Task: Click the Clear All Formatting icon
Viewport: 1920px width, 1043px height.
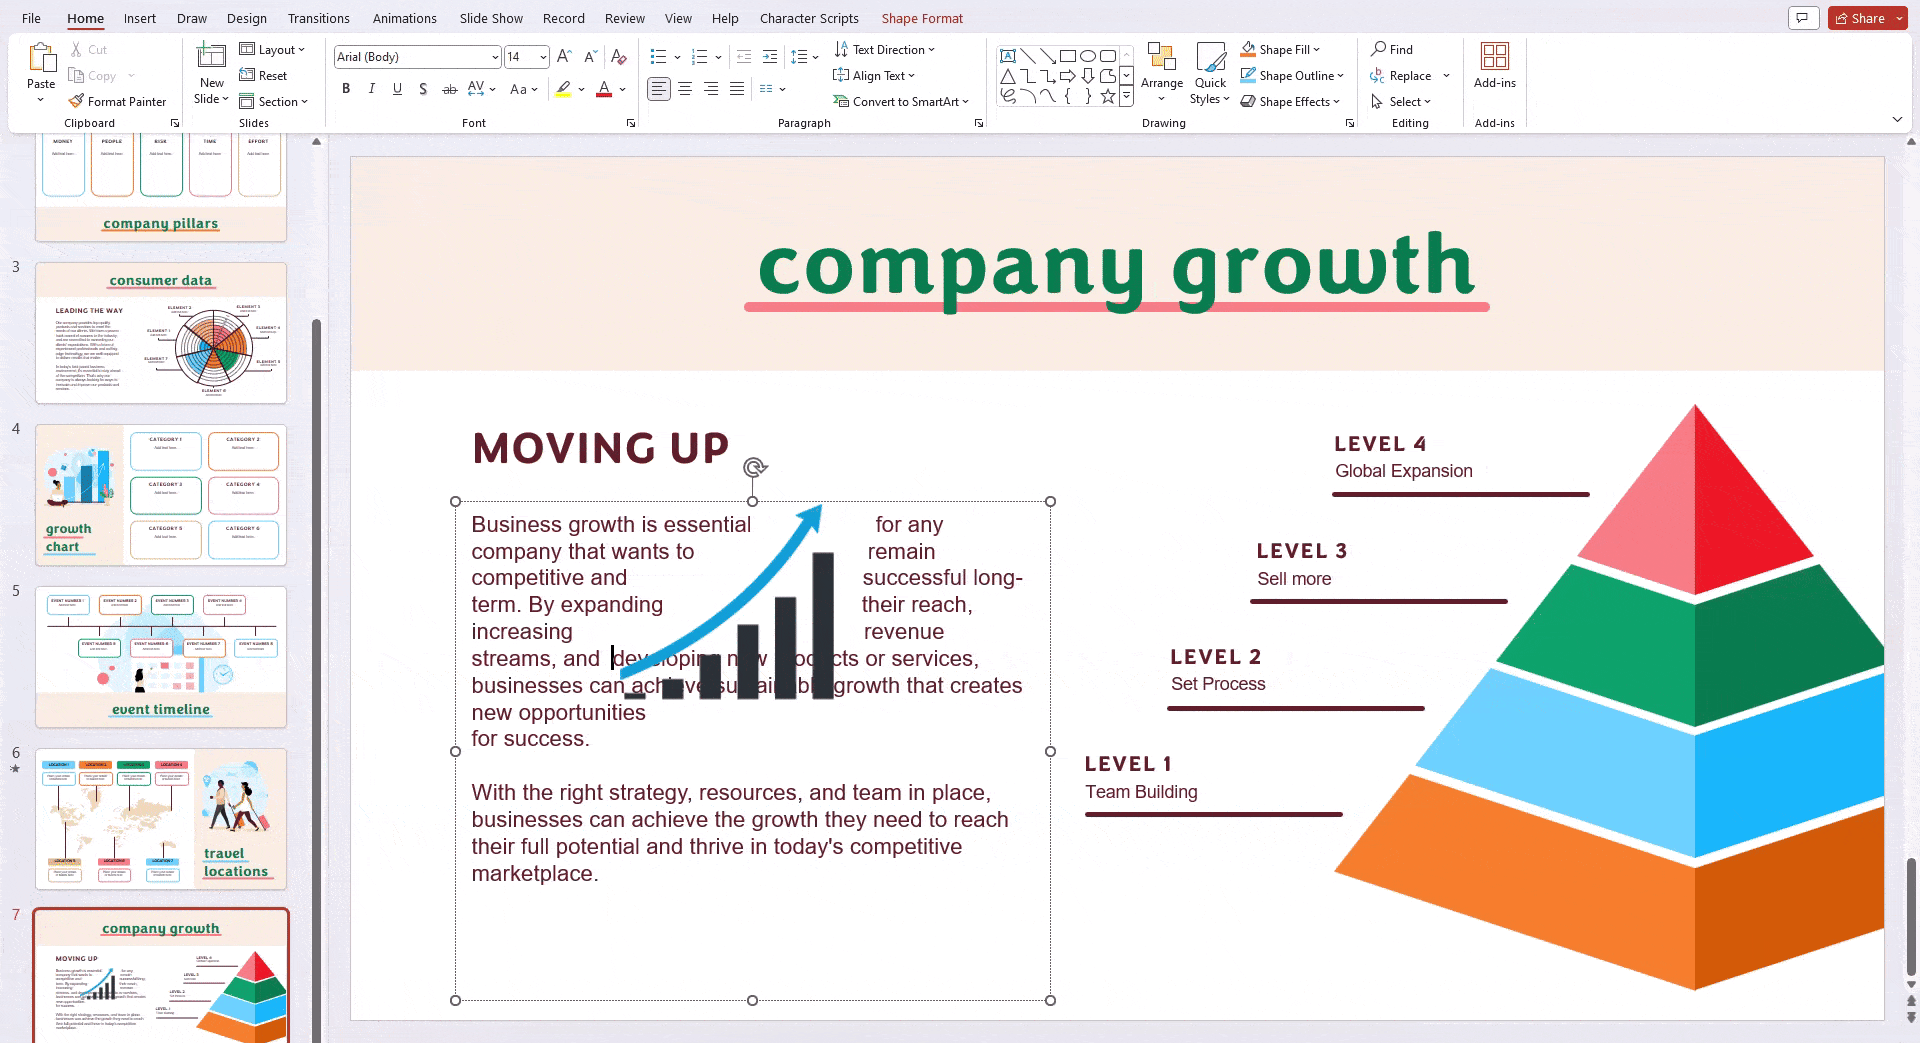Action: [x=619, y=57]
